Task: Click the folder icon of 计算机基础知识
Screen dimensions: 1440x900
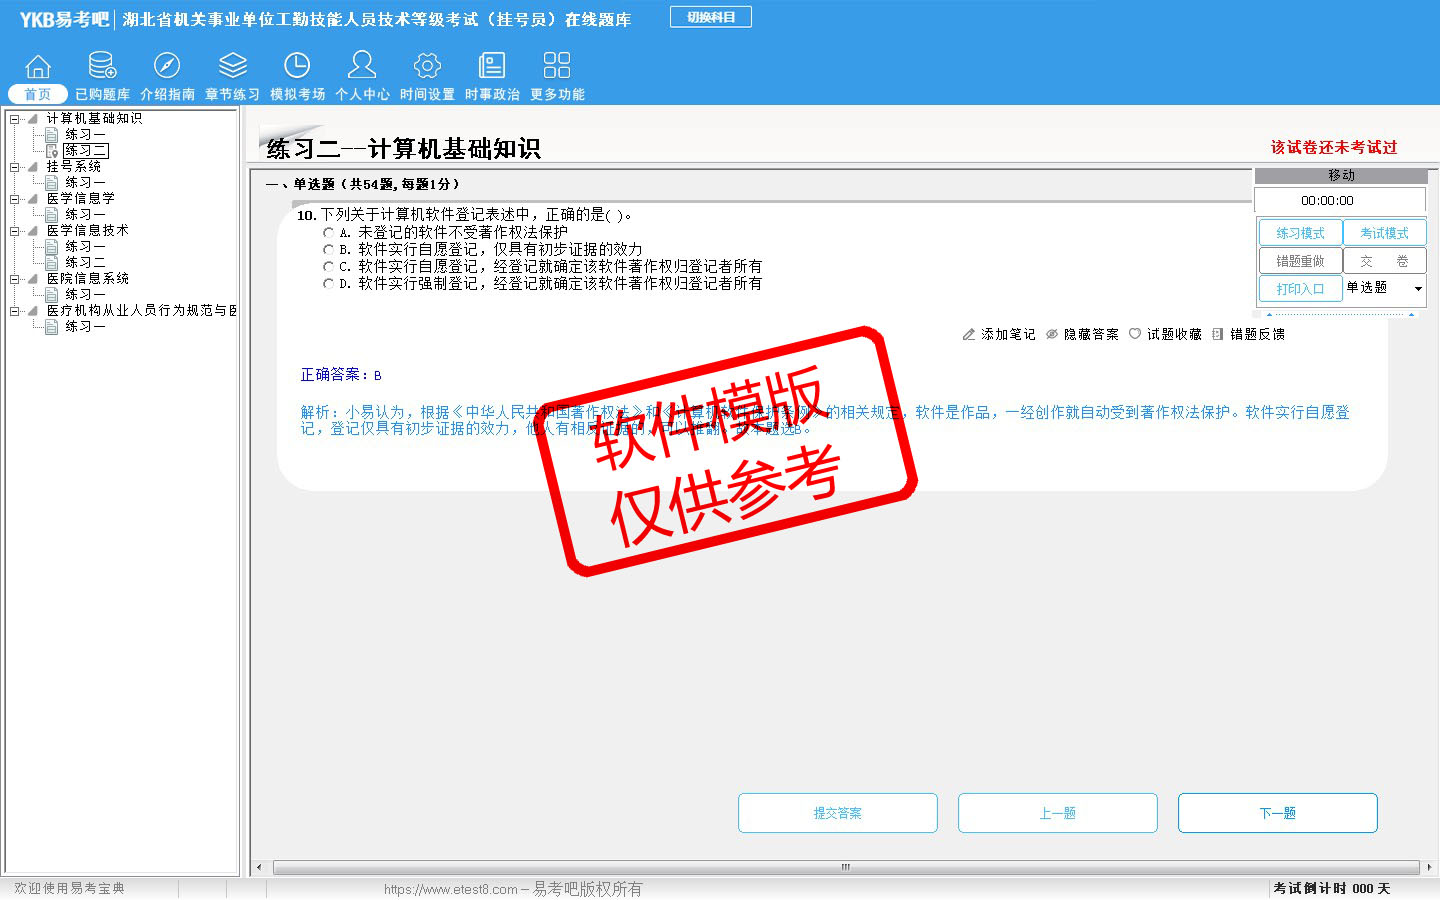Action: [33, 118]
